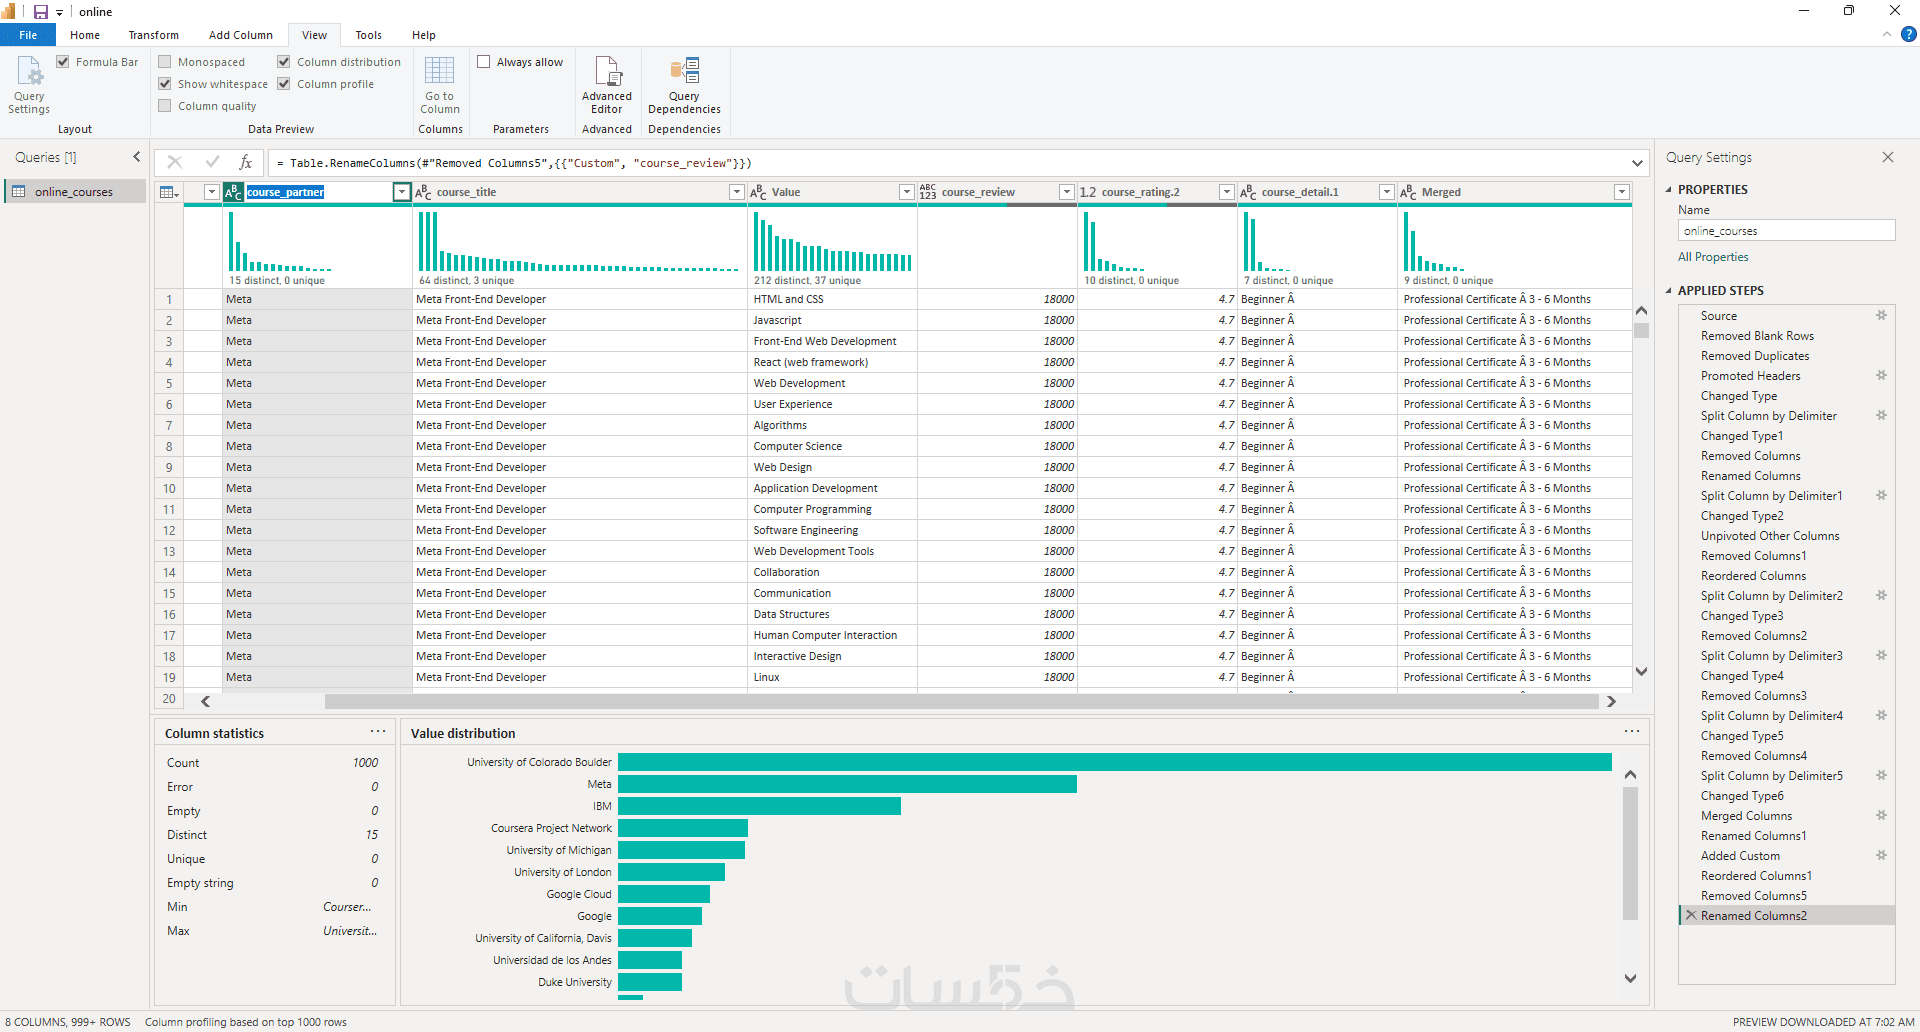The image size is (1920, 1032).
Task: Click the formula bar text field
Action: [947, 163]
